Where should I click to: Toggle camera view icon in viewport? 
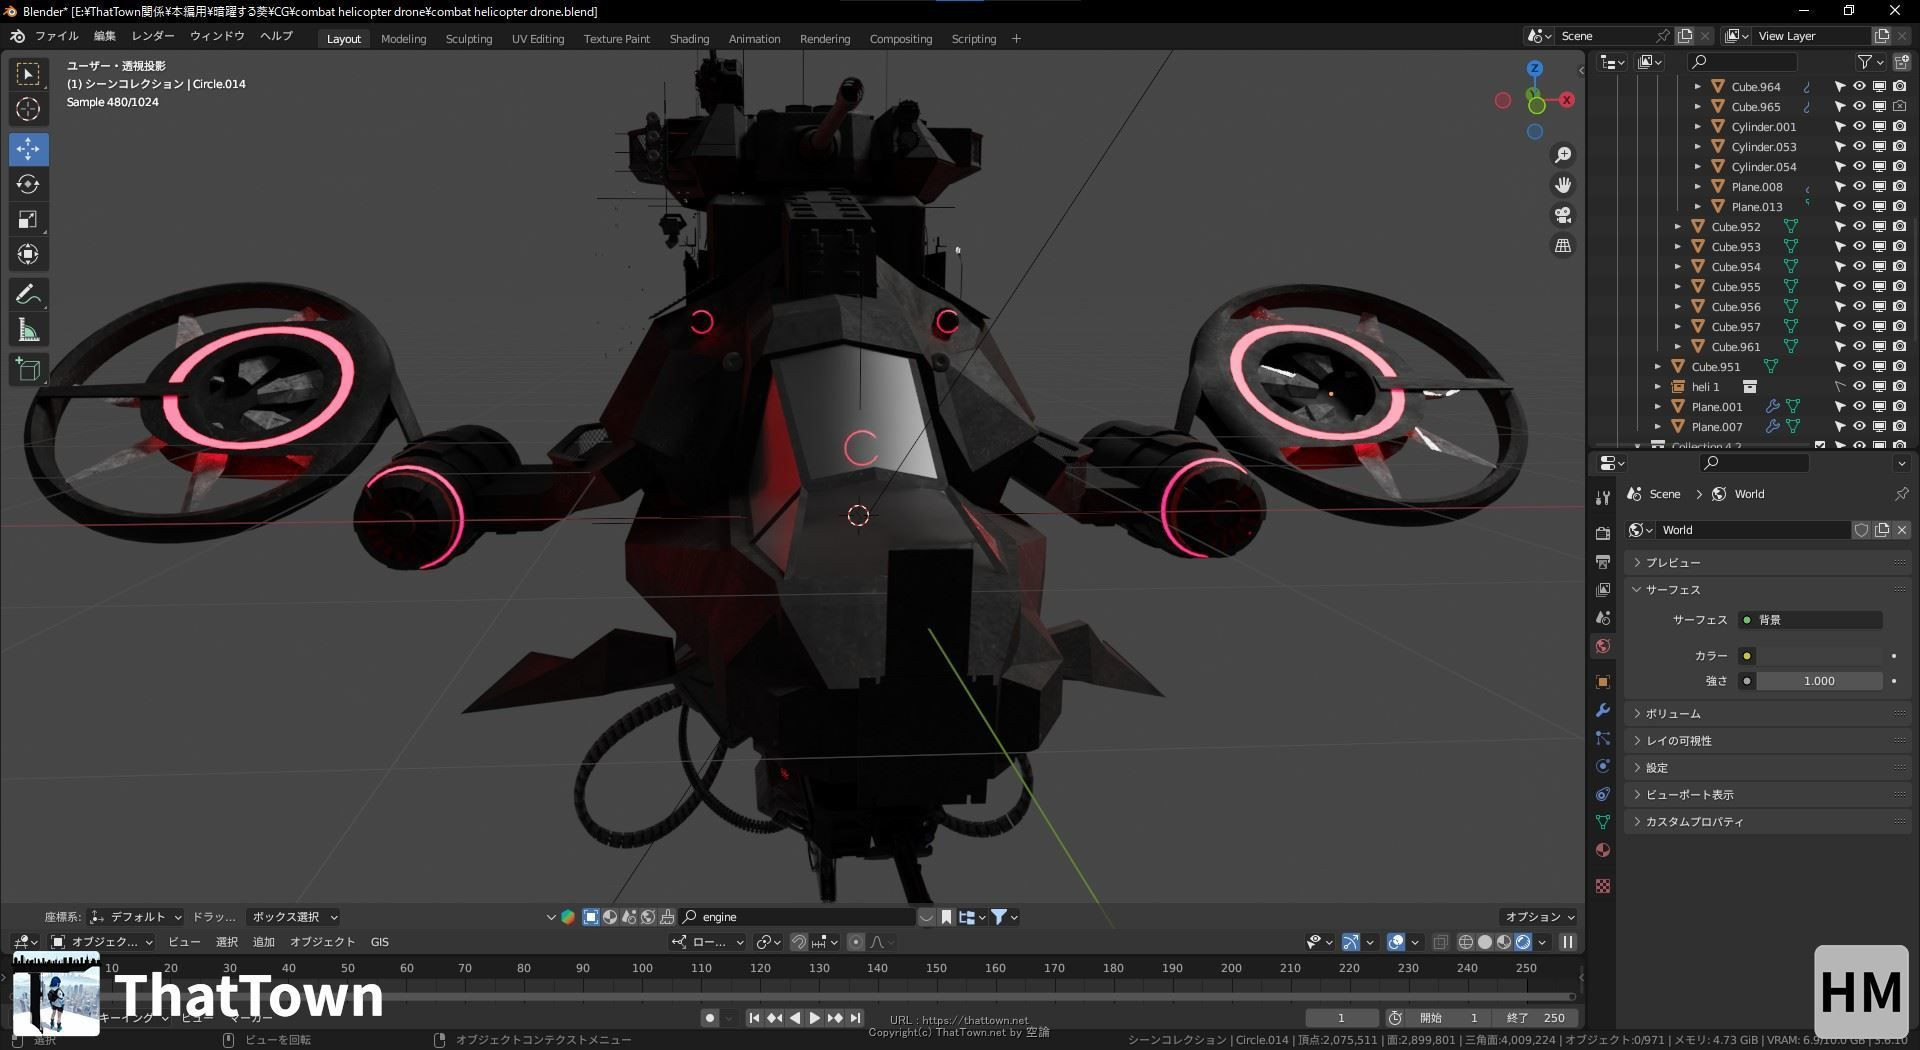click(x=1562, y=215)
